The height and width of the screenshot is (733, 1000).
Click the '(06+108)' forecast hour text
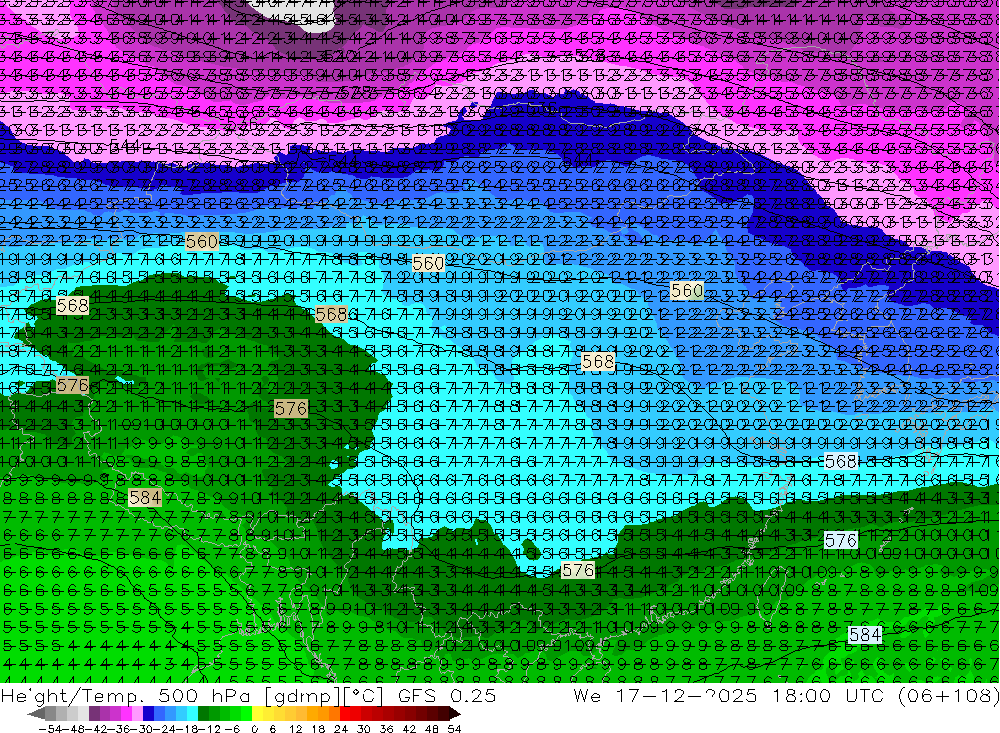[x=948, y=696]
